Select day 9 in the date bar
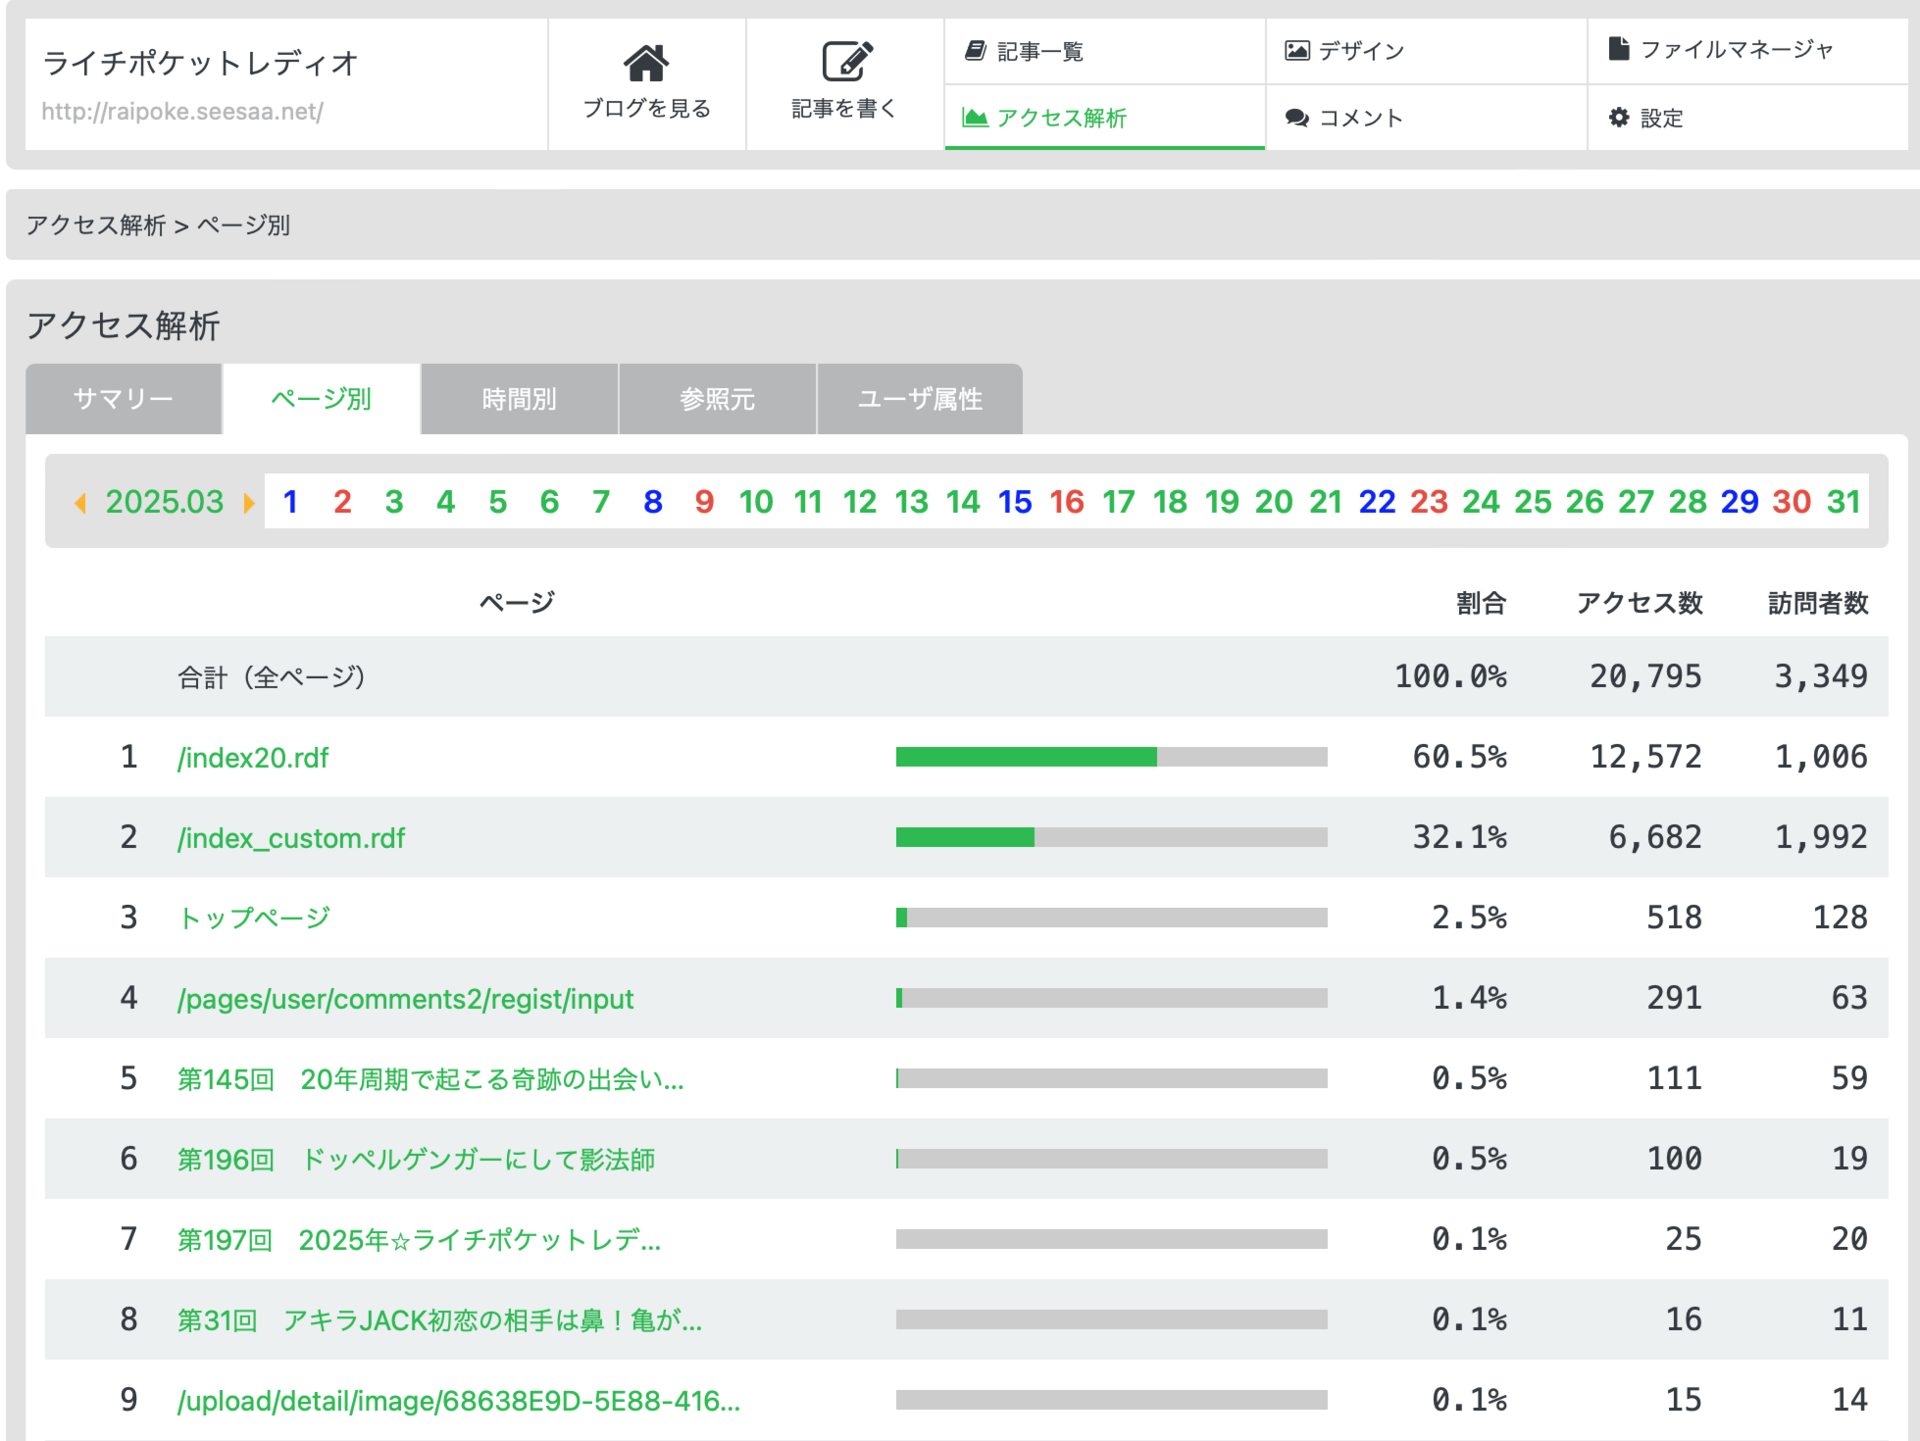Viewport: 1920px width, 1441px height. (704, 502)
